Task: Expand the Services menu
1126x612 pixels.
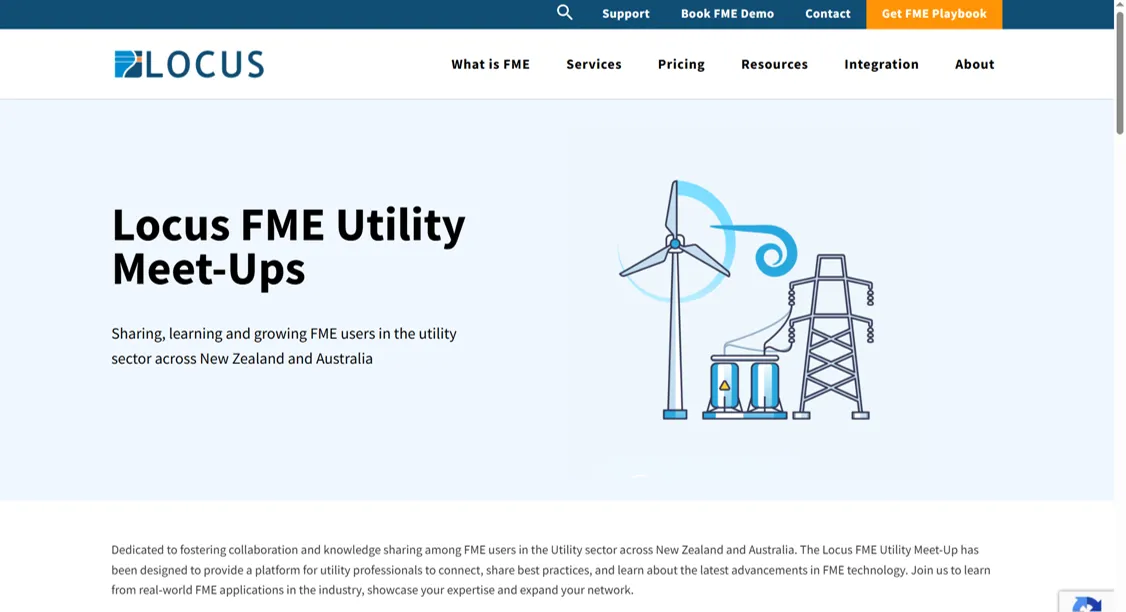Action: click(594, 64)
